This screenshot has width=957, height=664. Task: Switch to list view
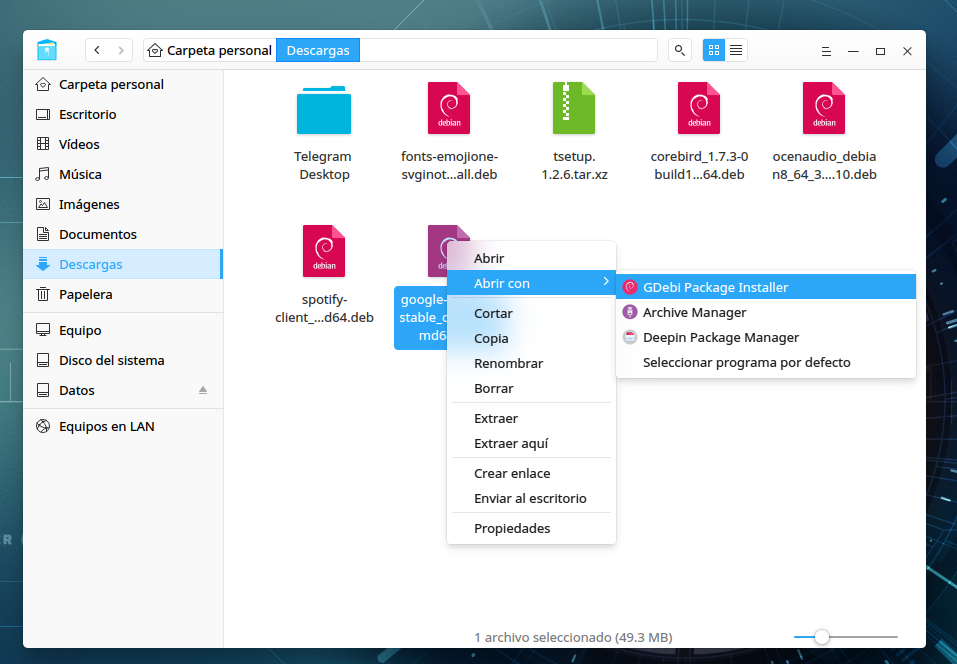(x=737, y=50)
